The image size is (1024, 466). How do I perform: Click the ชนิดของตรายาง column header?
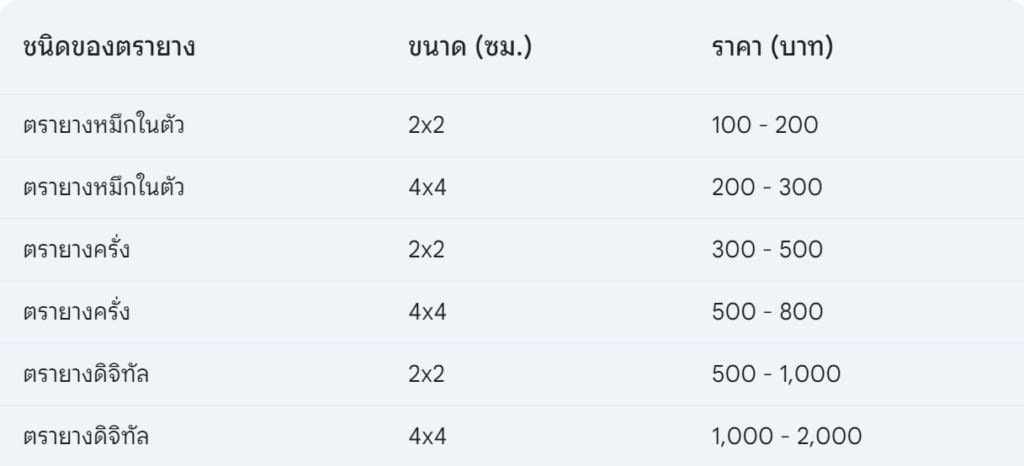click(108, 47)
